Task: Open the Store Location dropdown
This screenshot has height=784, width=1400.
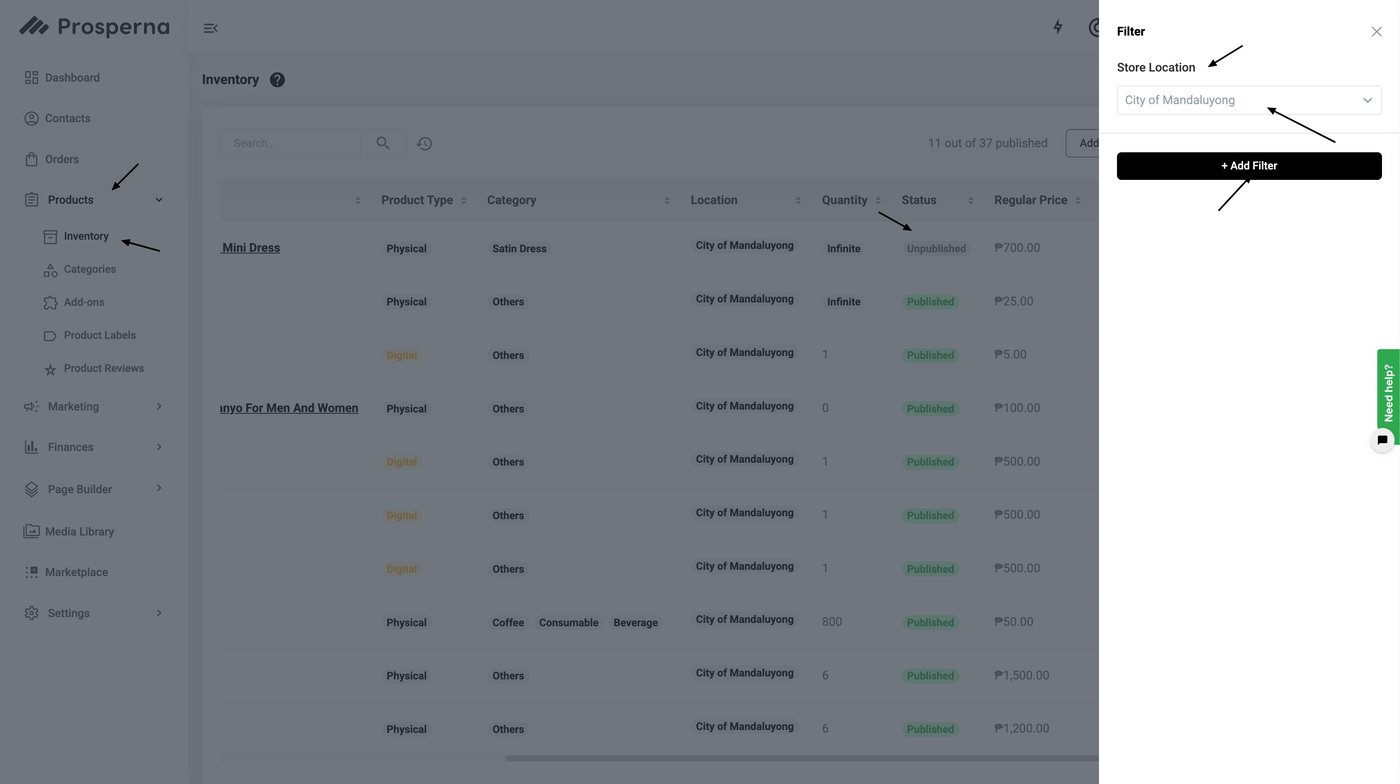Action: (1248, 100)
